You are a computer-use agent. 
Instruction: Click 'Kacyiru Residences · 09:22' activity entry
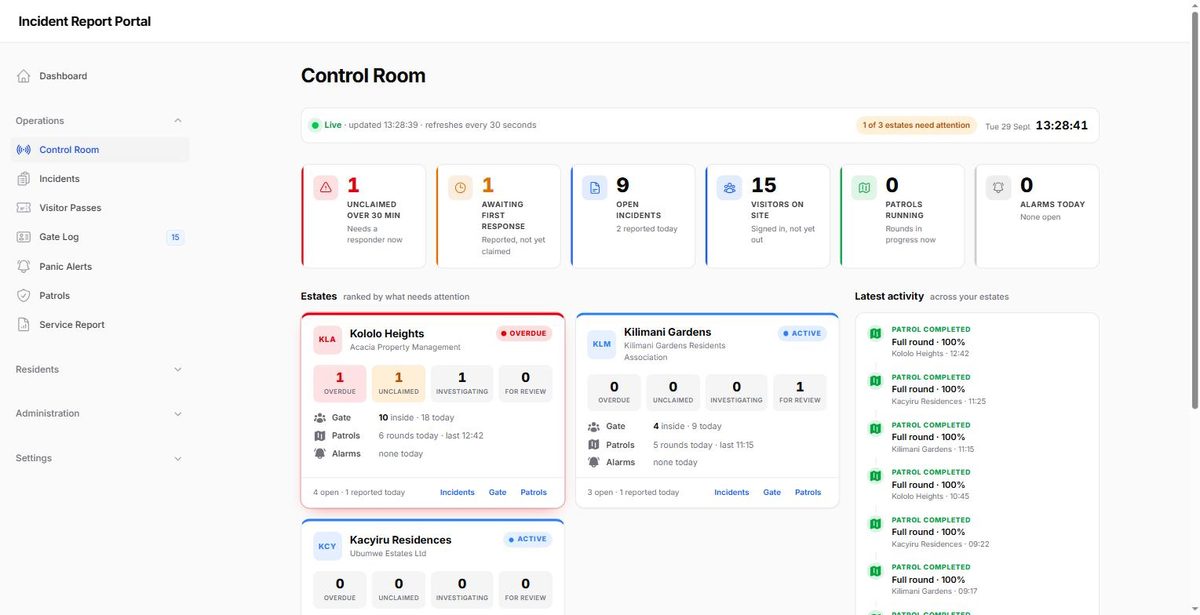tap(940, 544)
